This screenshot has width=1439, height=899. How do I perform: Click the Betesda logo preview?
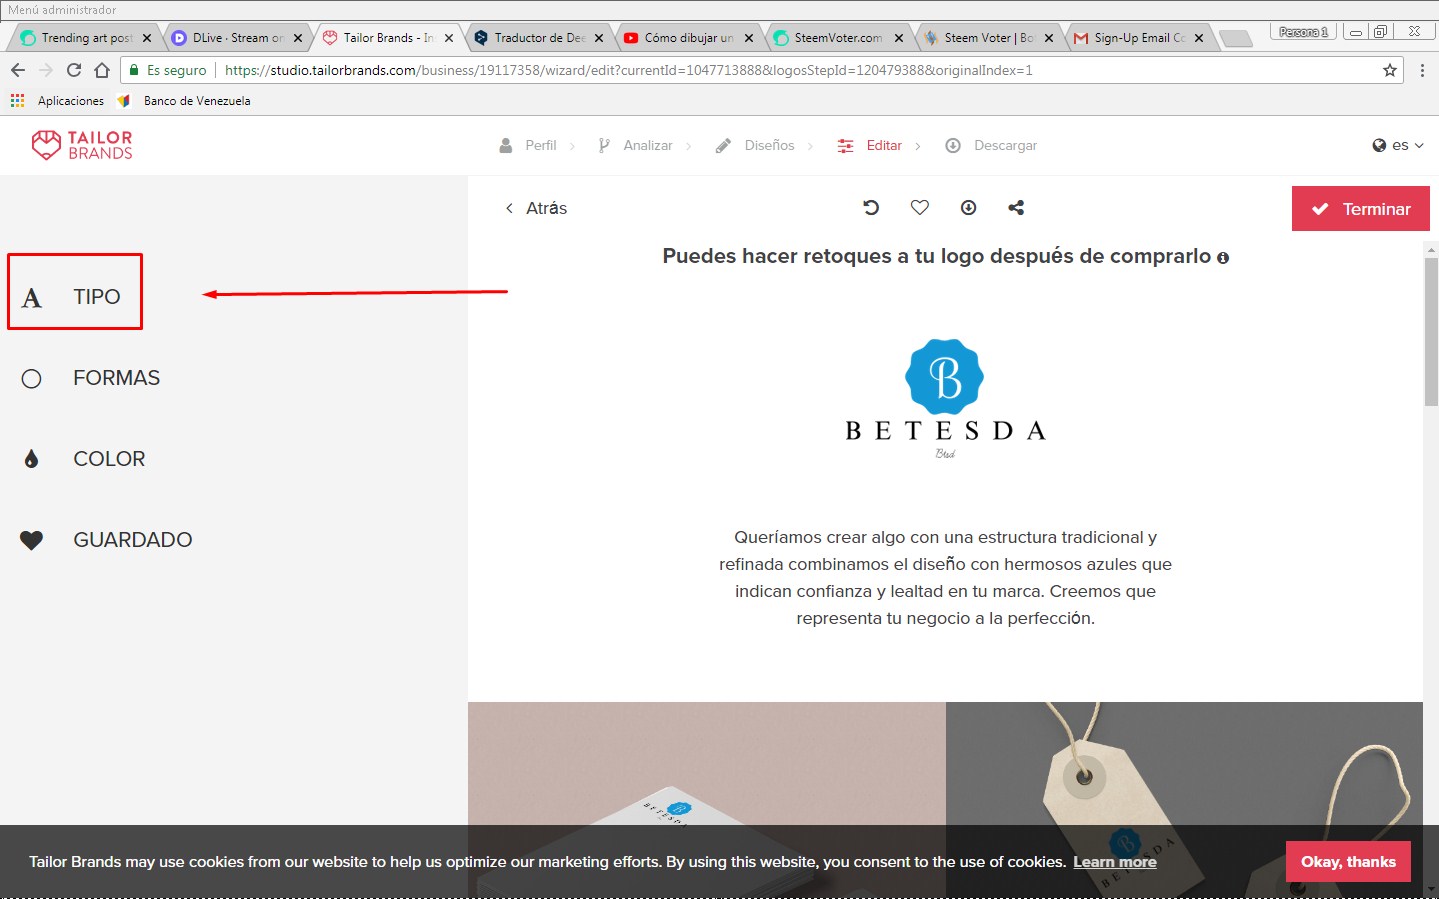point(945,399)
